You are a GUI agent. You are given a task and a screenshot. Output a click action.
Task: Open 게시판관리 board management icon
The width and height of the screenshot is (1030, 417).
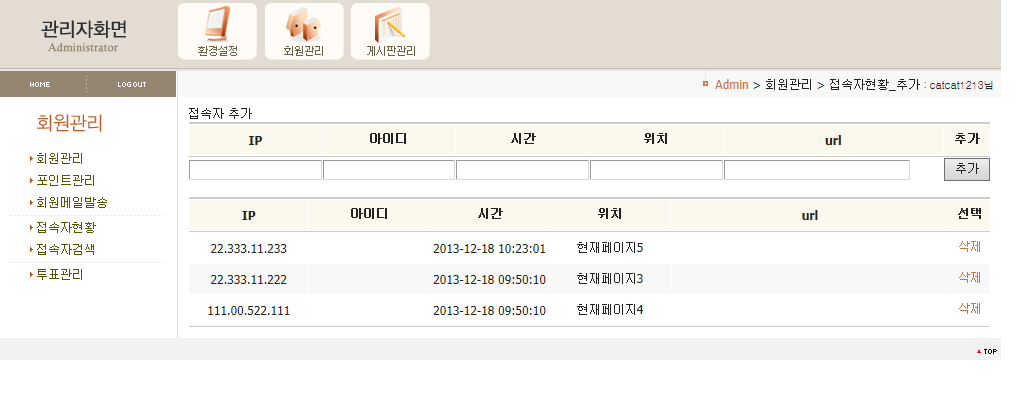point(390,31)
